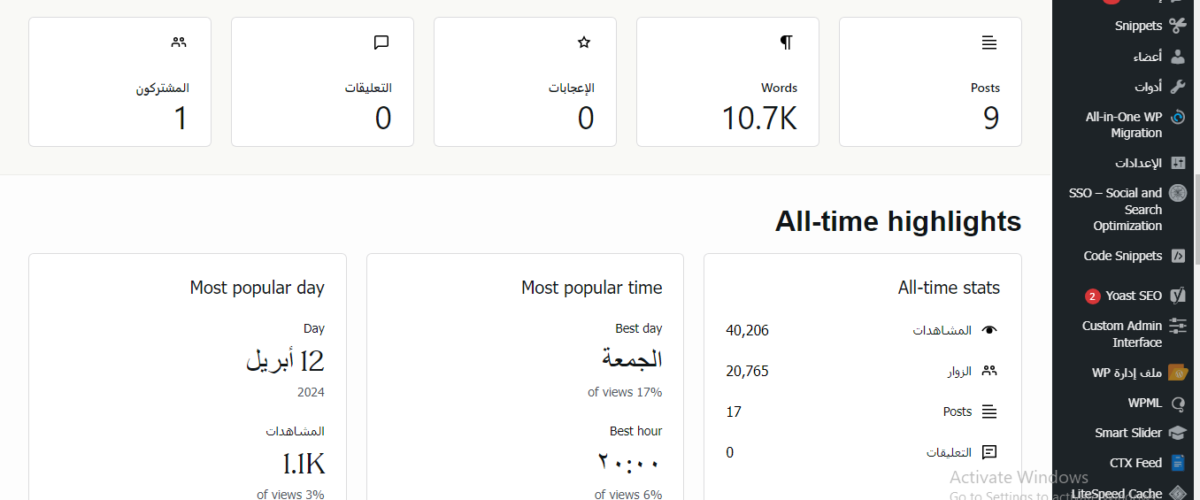Select the Posts stat card showing 9
This screenshot has height=500, width=1200.
tap(930, 82)
